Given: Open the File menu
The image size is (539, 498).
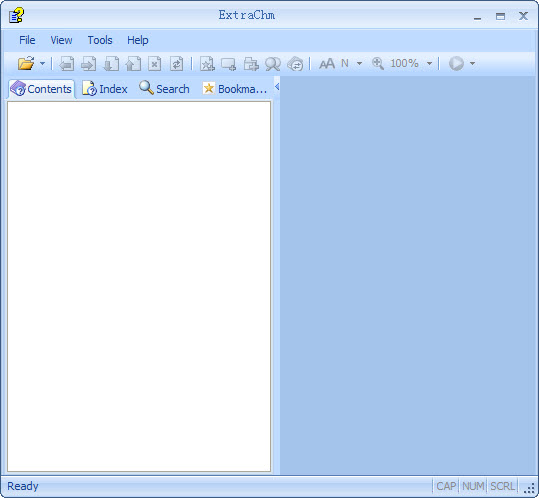Looking at the screenshot, I should click(27, 40).
